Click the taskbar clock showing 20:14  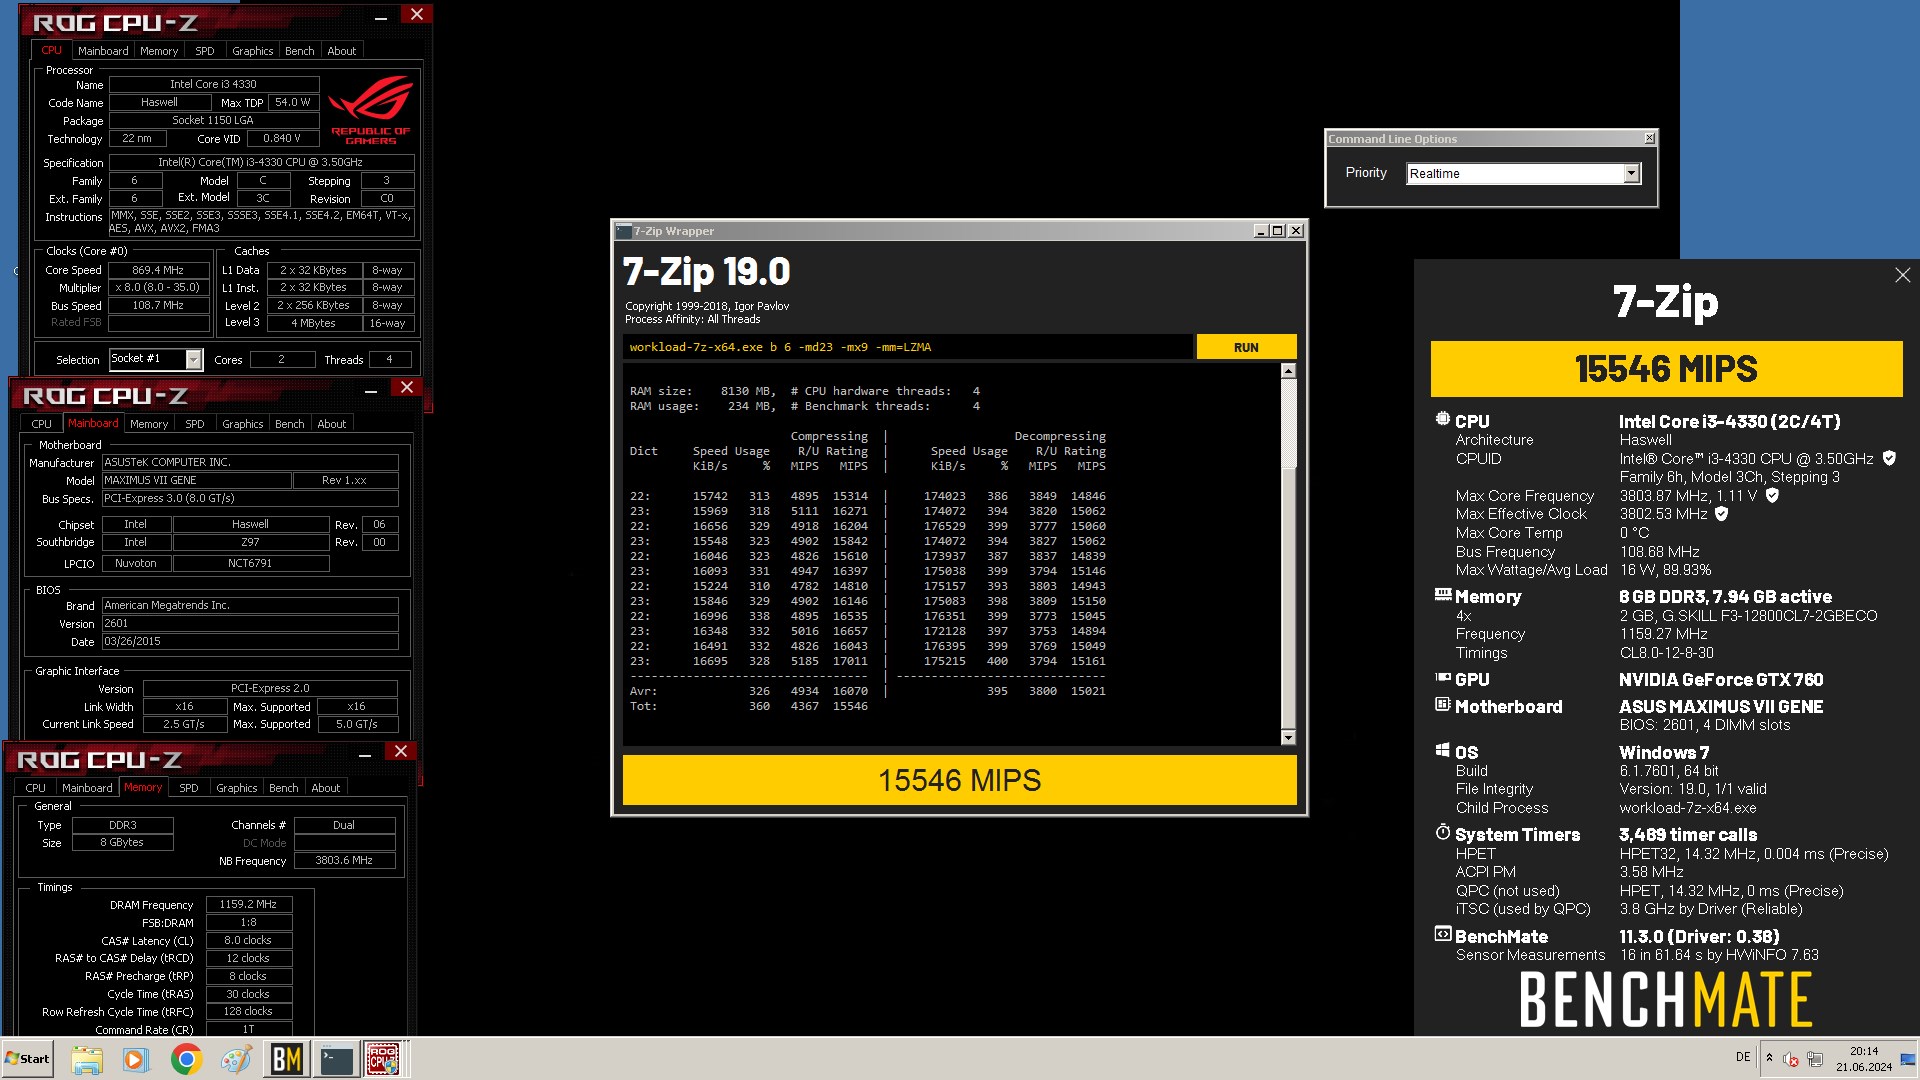pyautogui.click(x=1864, y=1059)
